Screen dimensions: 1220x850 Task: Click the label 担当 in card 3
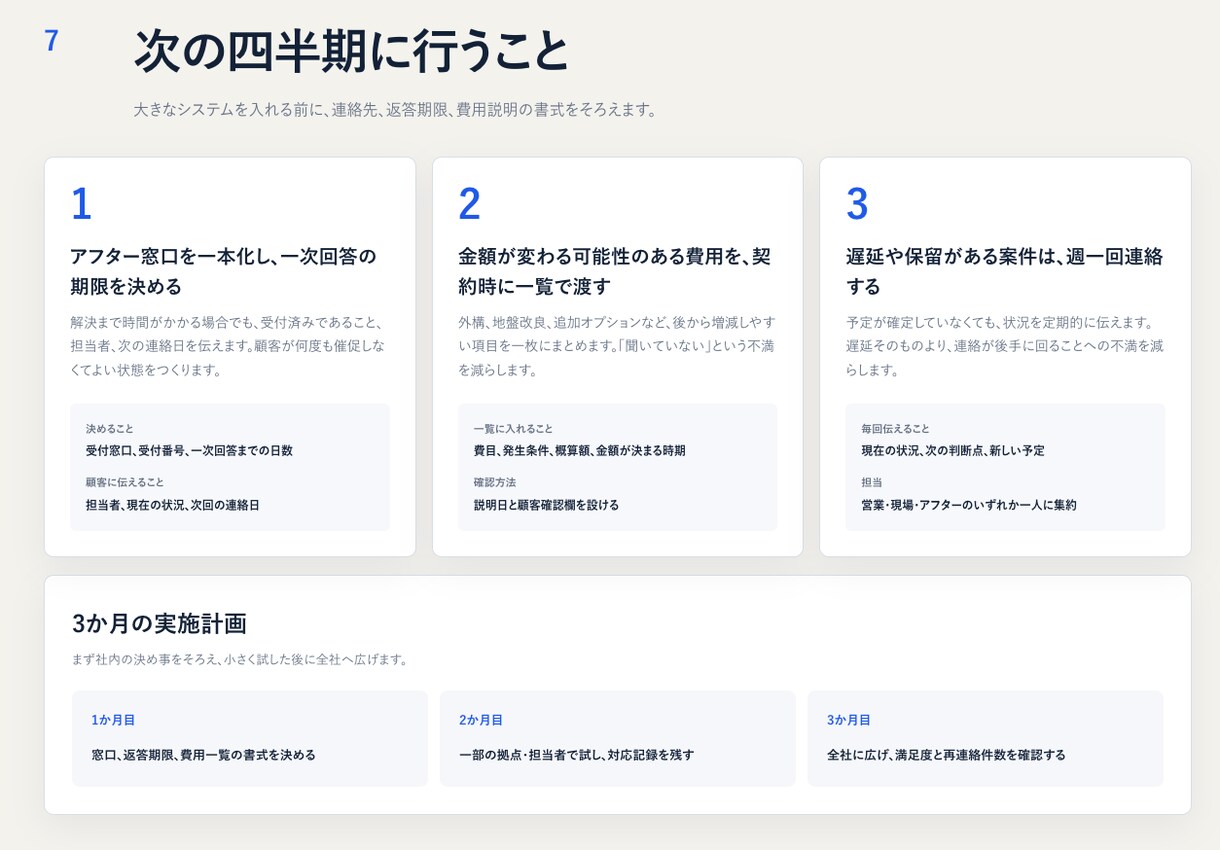pyautogui.click(x=872, y=482)
